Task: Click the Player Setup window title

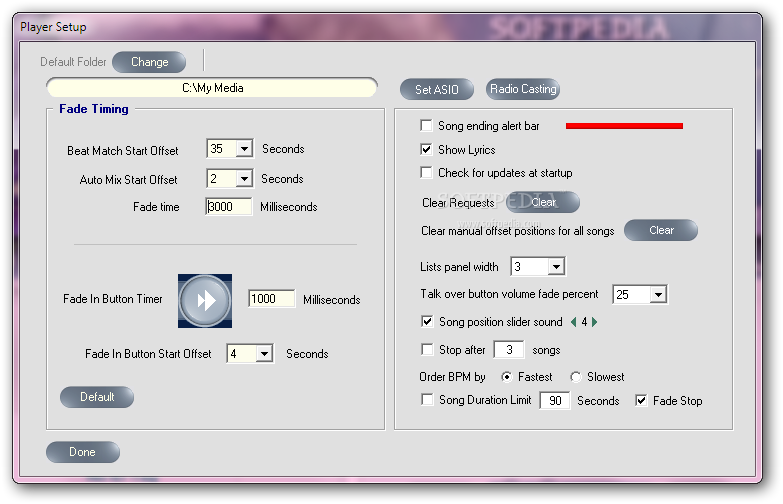Action: (53, 27)
